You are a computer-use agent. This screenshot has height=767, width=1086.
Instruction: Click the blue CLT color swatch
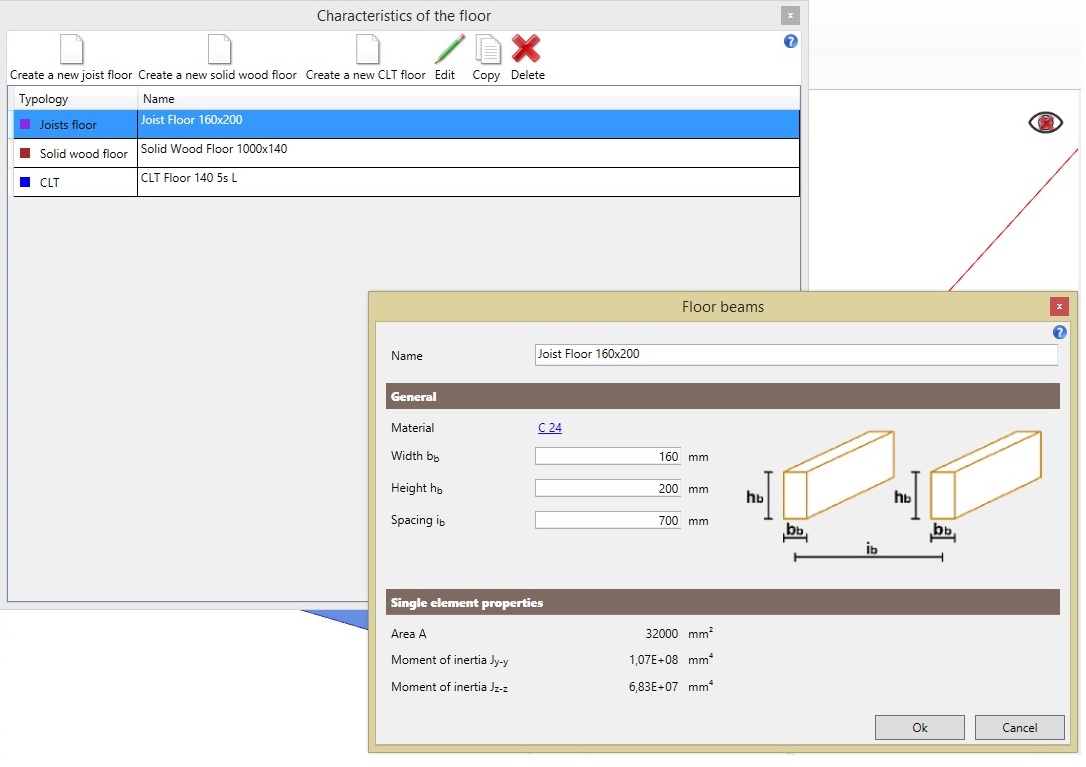(x=25, y=182)
